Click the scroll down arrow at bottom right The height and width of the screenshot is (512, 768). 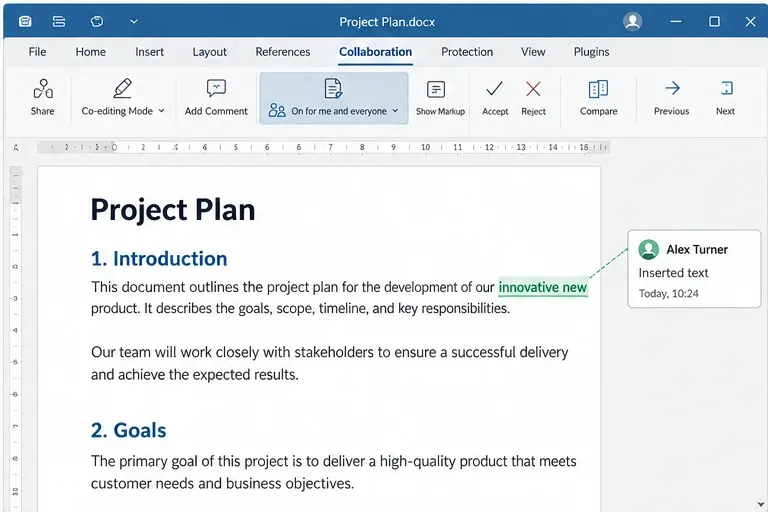[761, 504]
